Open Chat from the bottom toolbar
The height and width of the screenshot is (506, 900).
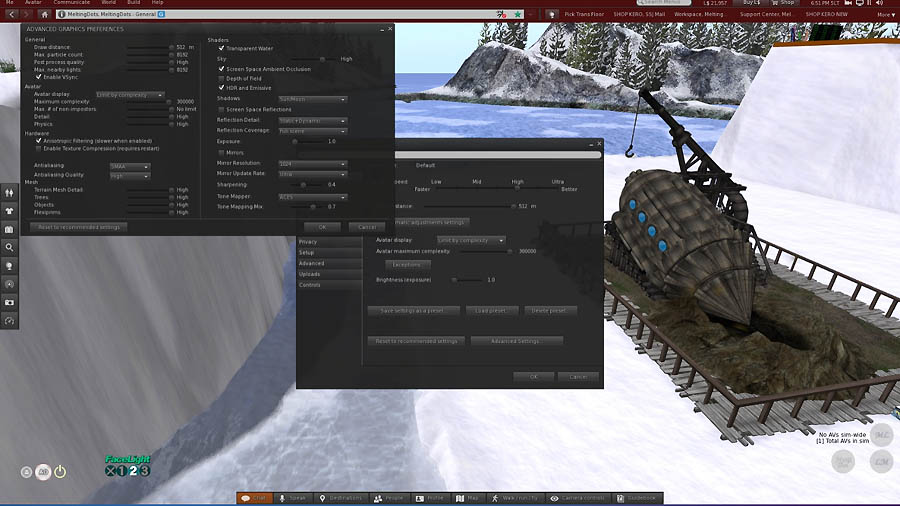(x=255, y=499)
